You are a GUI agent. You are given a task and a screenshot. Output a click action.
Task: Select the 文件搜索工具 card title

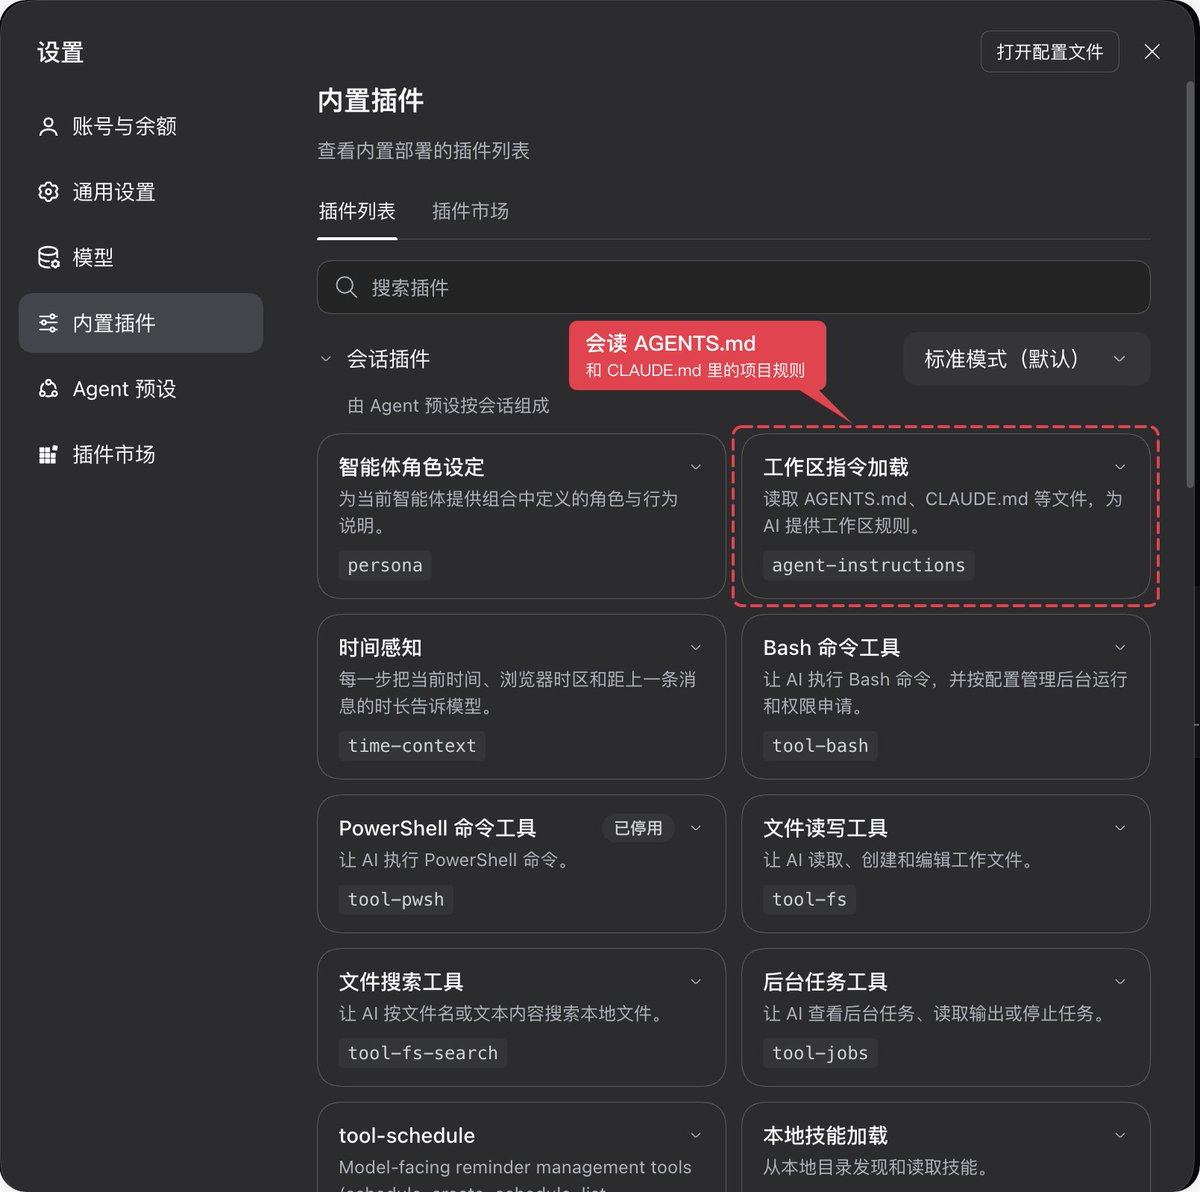pos(401,982)
